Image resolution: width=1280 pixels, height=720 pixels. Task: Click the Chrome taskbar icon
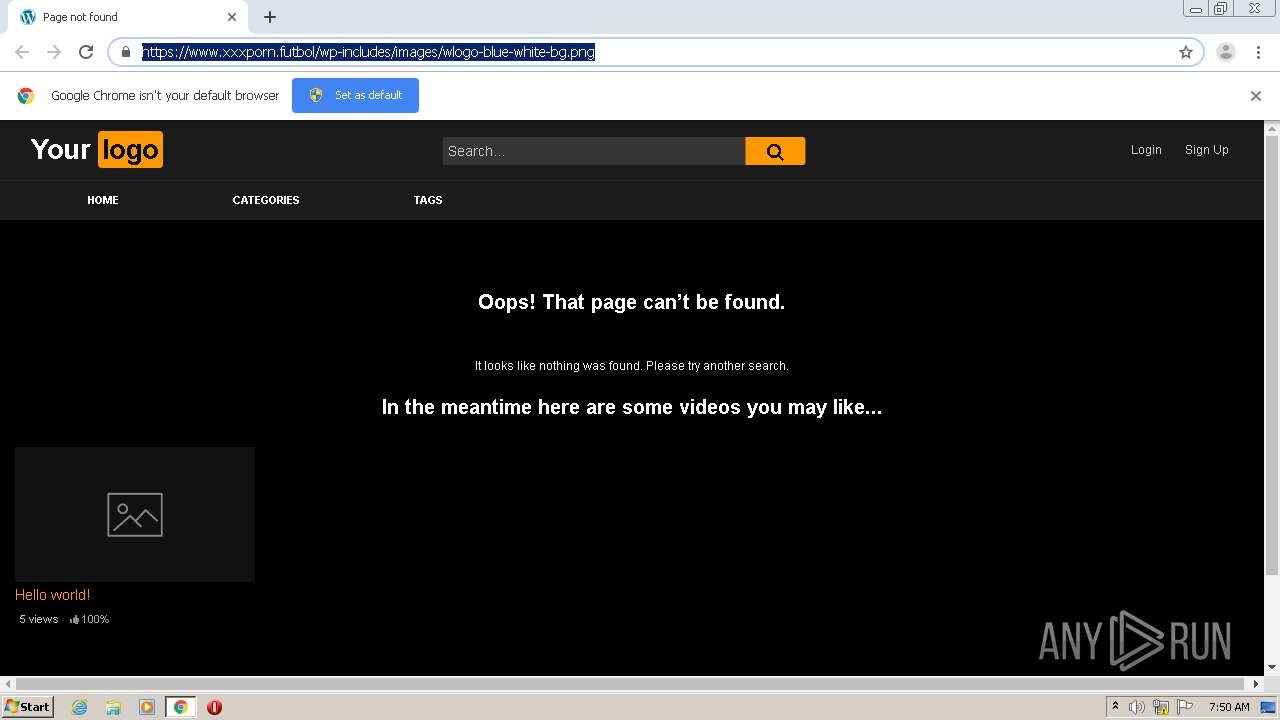pyautogui.click(x=181, y=707)
